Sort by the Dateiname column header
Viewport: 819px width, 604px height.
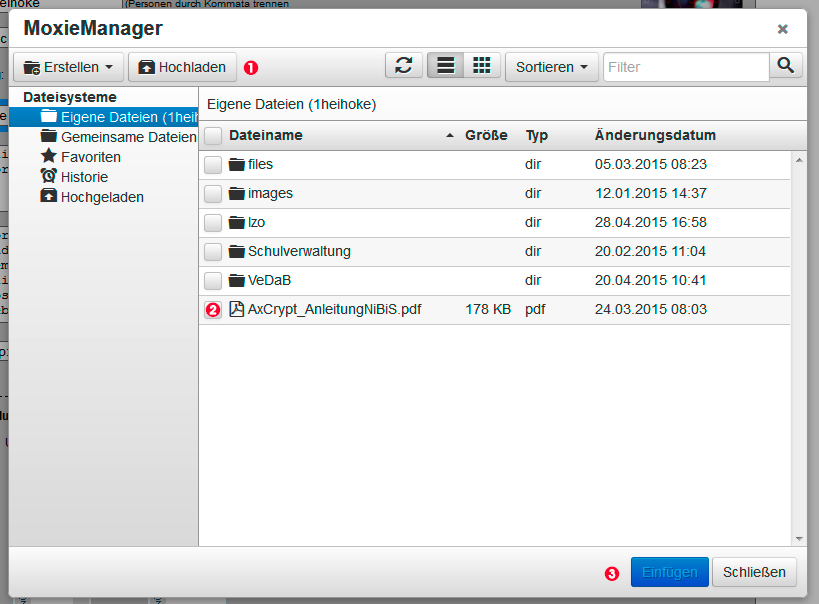pos(265,135)
